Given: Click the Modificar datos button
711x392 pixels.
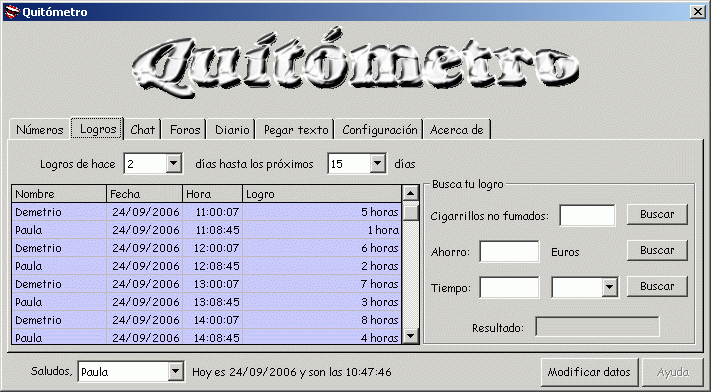Looking at the screenshot, I should tap(589, 372).
